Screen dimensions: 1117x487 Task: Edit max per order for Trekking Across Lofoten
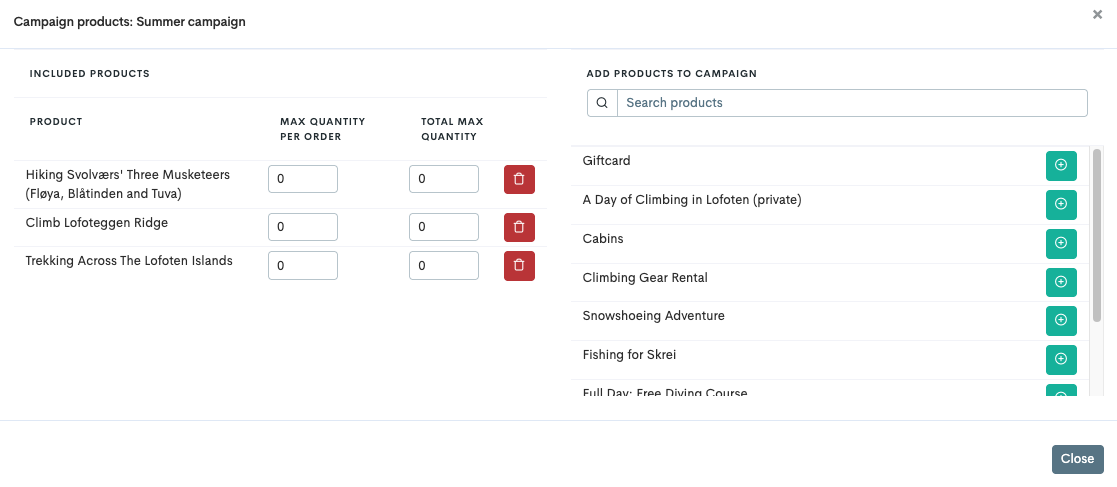(x=303, y=266)
